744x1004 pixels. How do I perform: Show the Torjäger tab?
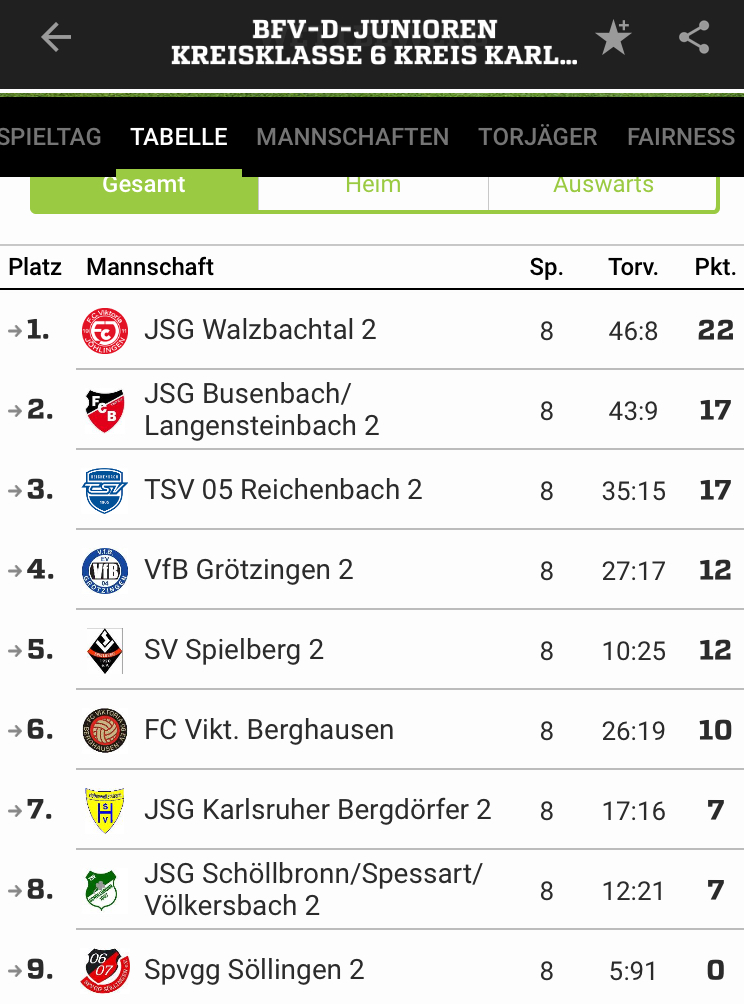click(x=538, y=137)
